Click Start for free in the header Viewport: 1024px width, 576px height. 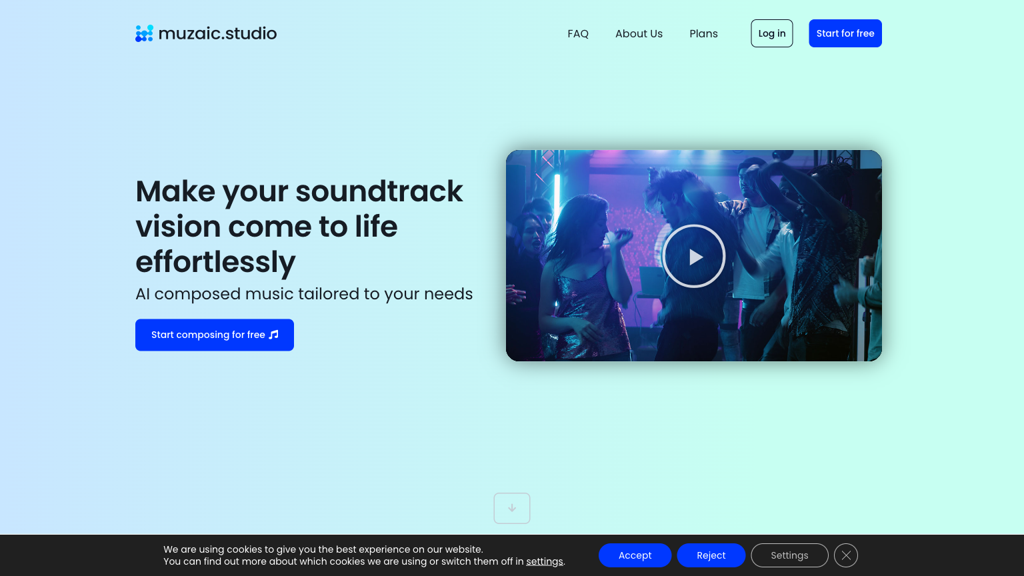click(845, 33)
